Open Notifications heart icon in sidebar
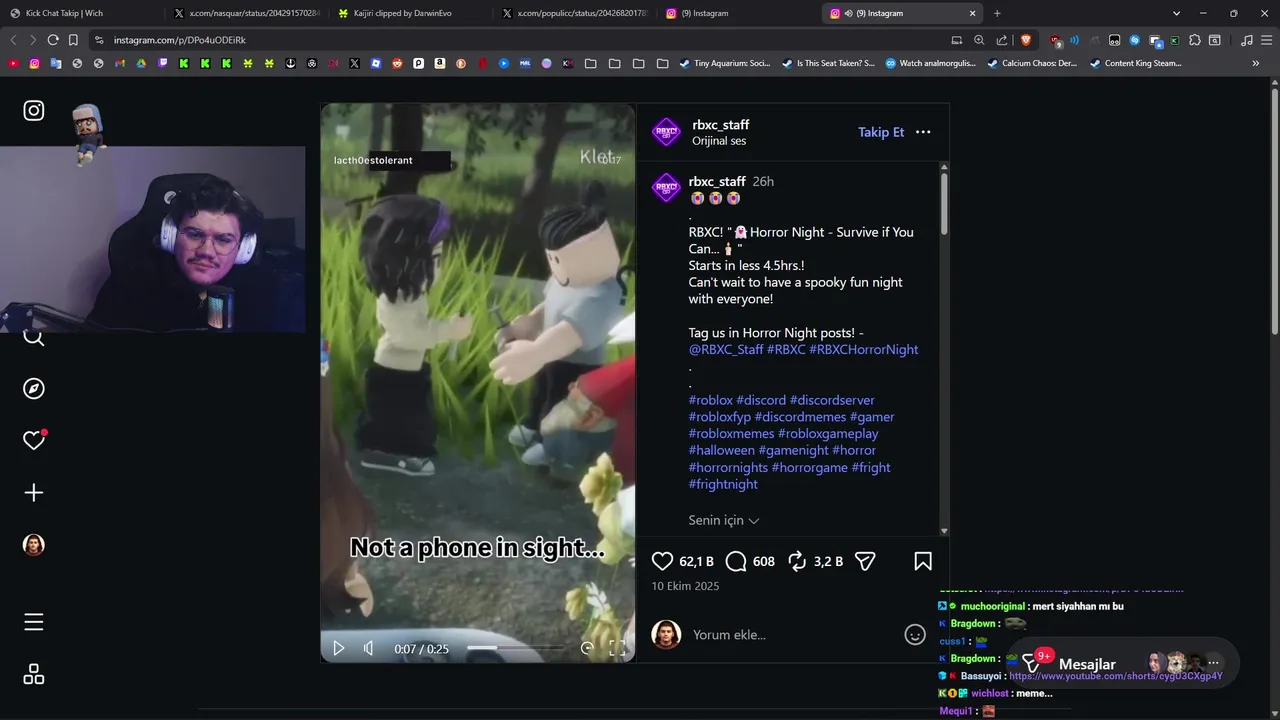 click(34, 440)
